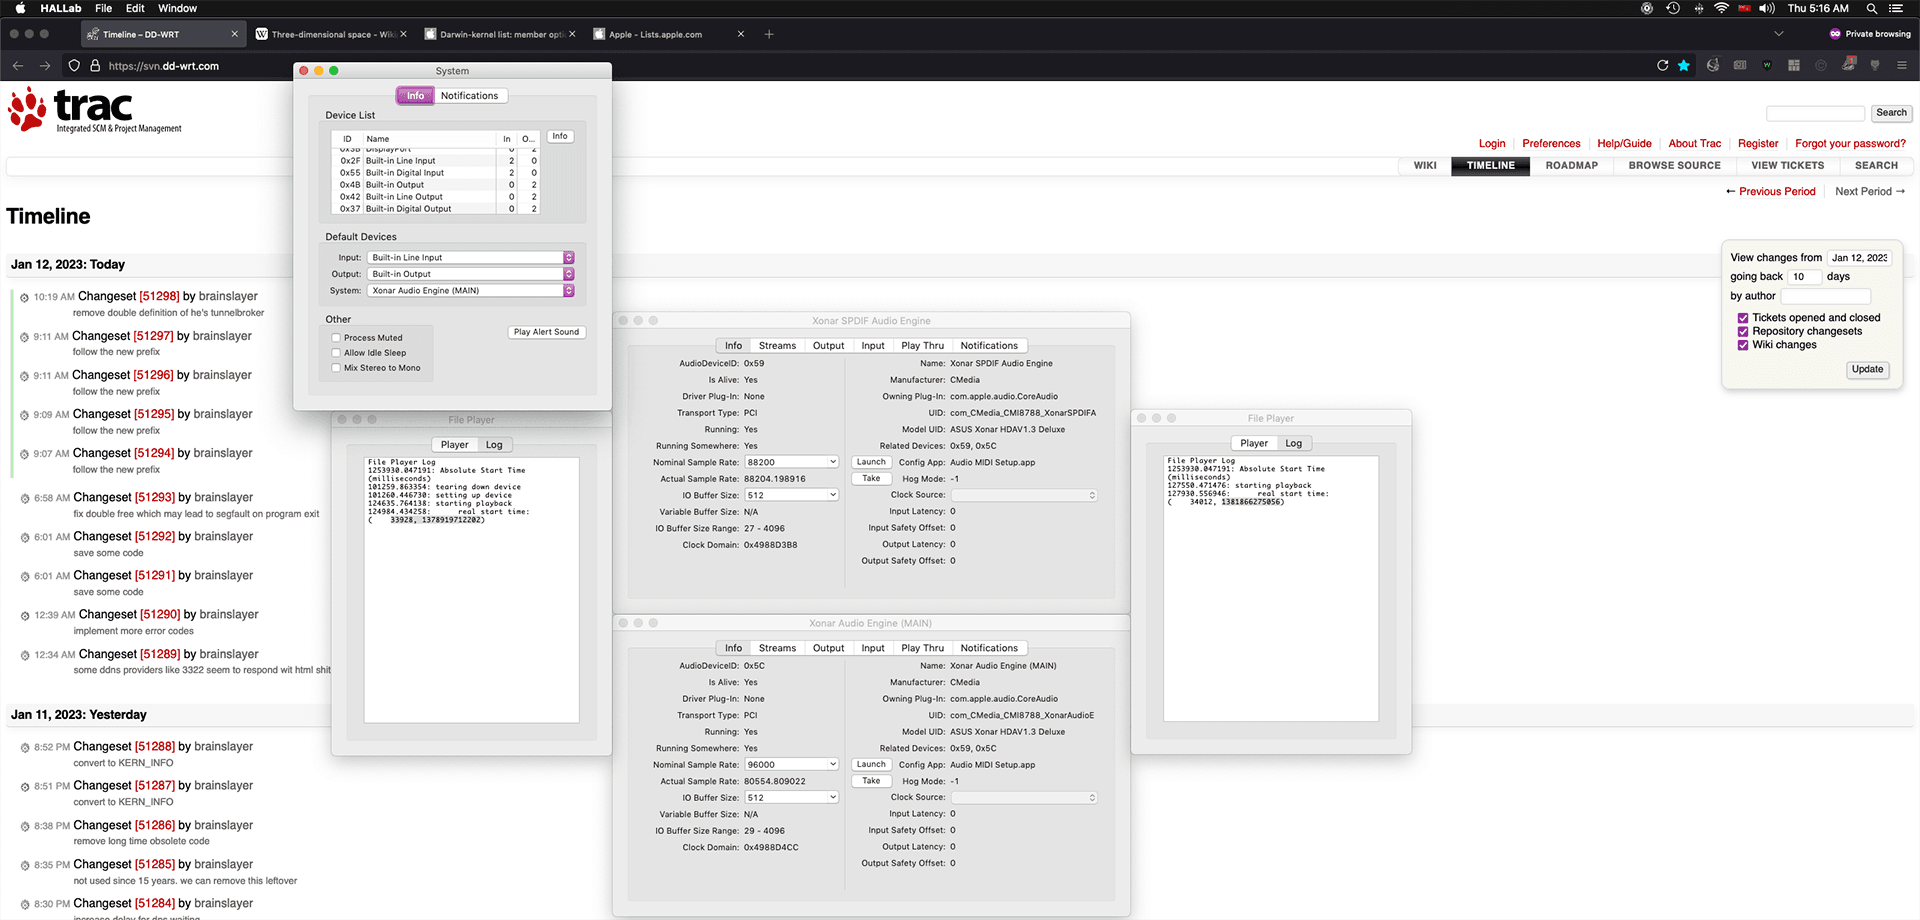The image size is (1920, 920).
Task: Open the tracking protection shield icon
Action: [74, 66]
